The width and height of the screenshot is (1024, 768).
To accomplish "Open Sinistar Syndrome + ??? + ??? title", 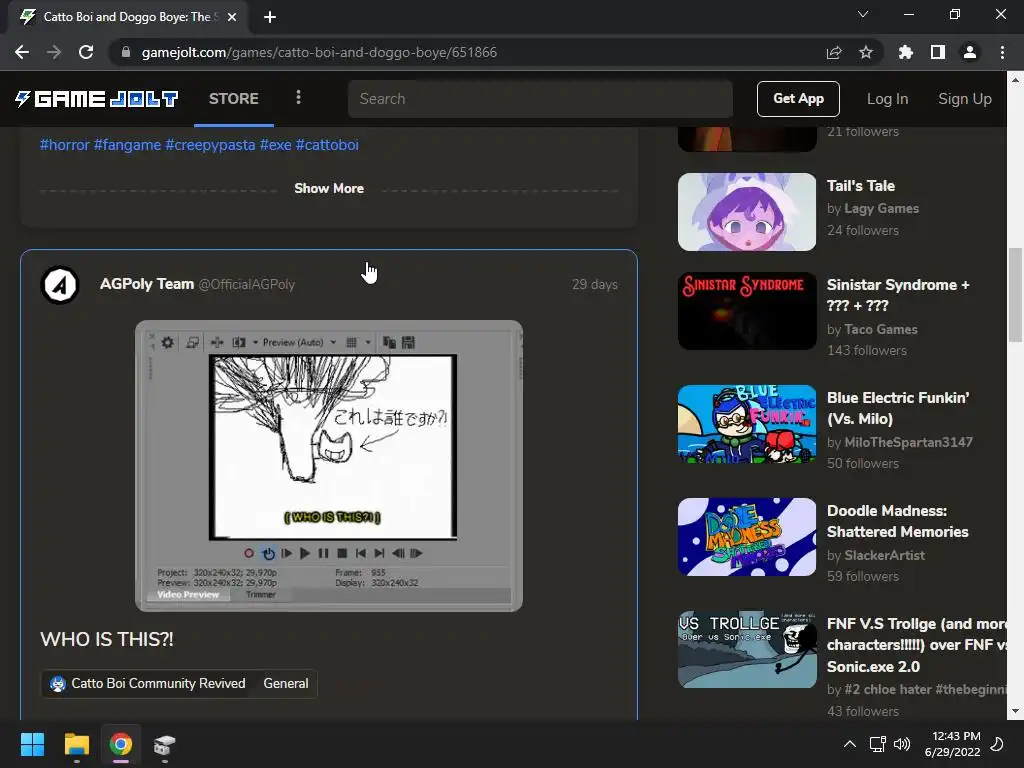I will [898, 295].
